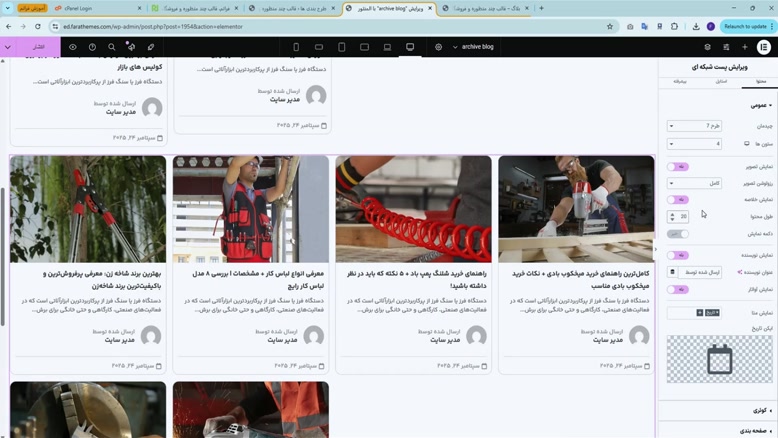Toggle the نمایش تصویر switch
Viewport: 778px width, 438px height.
pyautogui.click(x=679, y=167)
